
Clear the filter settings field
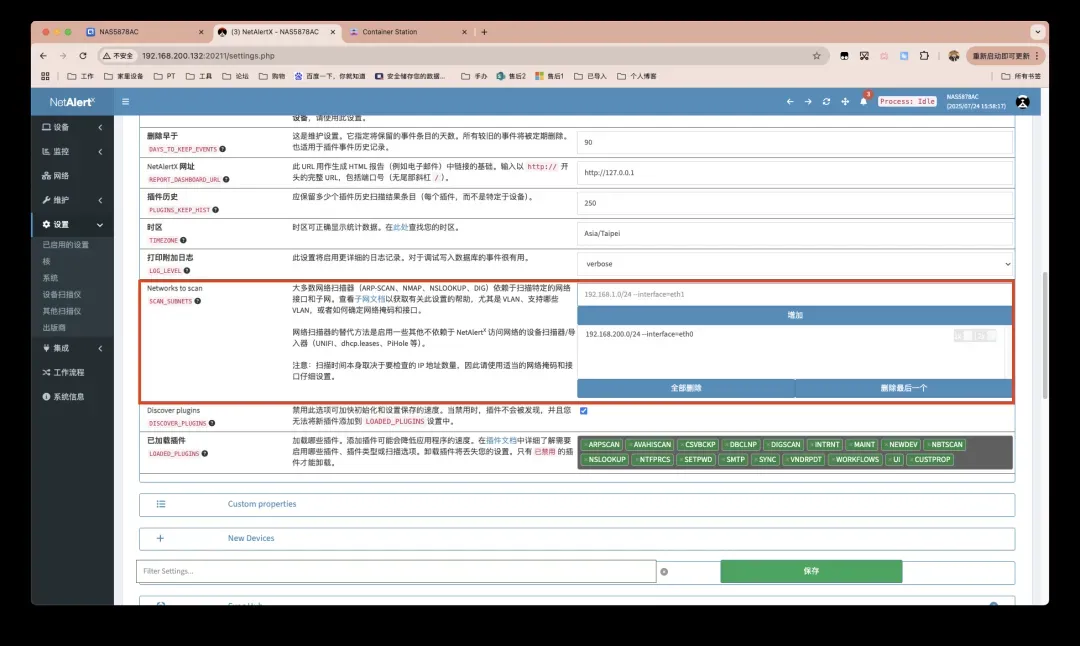pyautogui.click(x=663, y=571)
